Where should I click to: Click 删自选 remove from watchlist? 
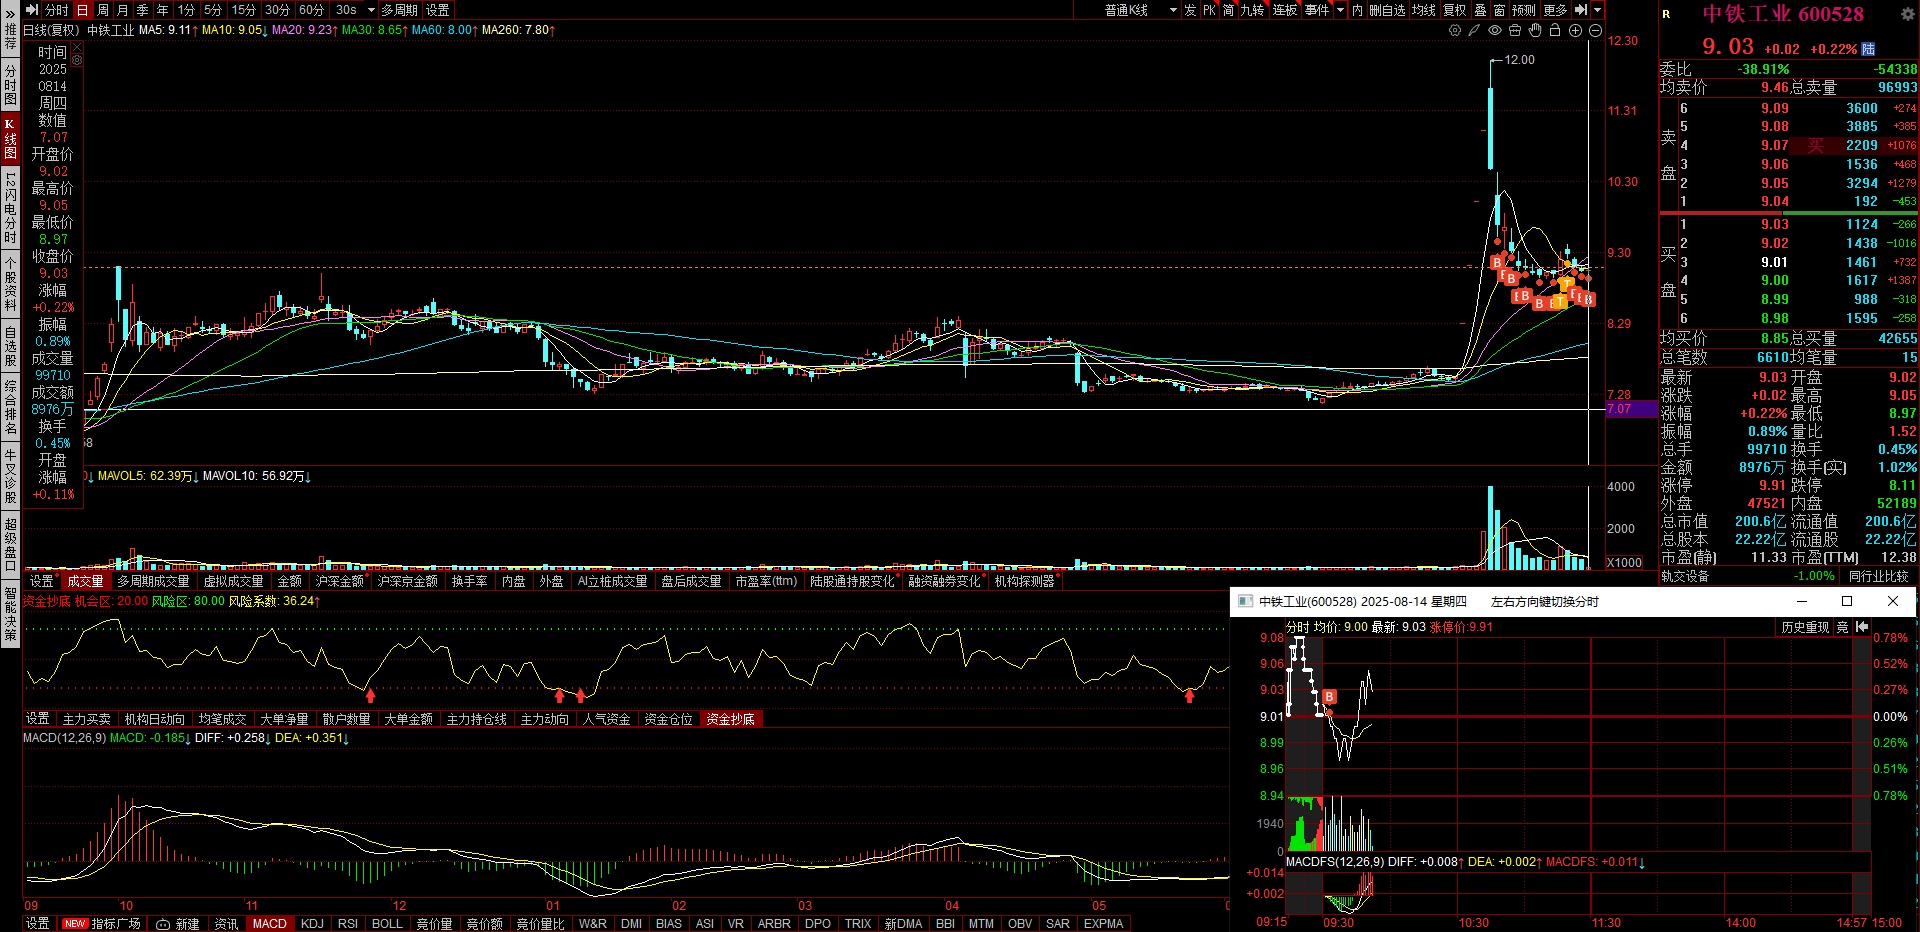tap(1387, 10)
